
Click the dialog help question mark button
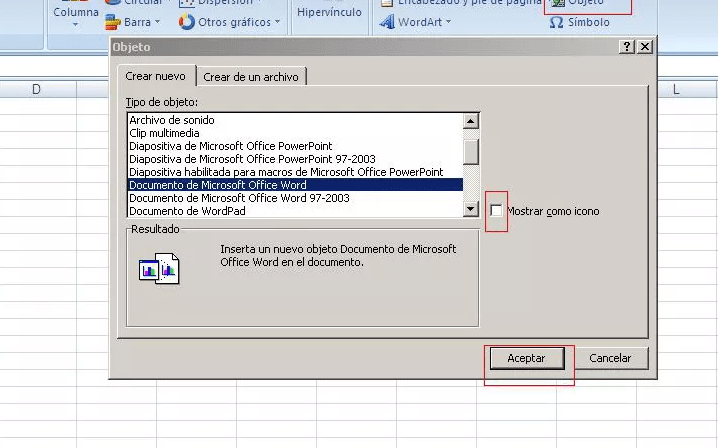[626, 46]
